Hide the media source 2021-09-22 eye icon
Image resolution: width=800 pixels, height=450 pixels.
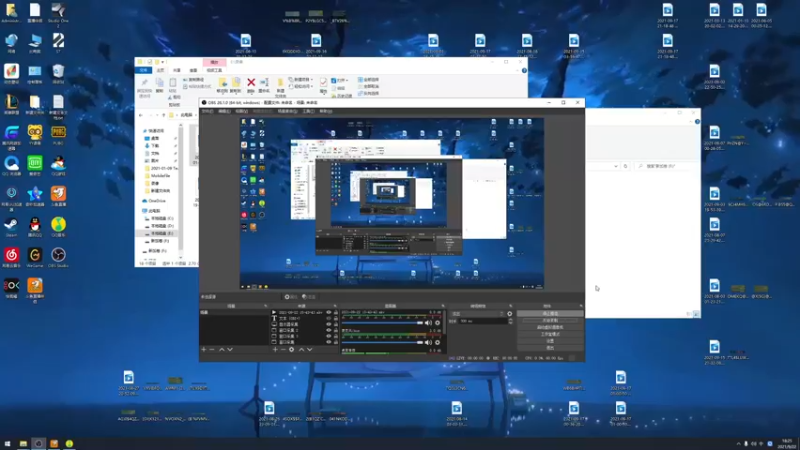329,312
